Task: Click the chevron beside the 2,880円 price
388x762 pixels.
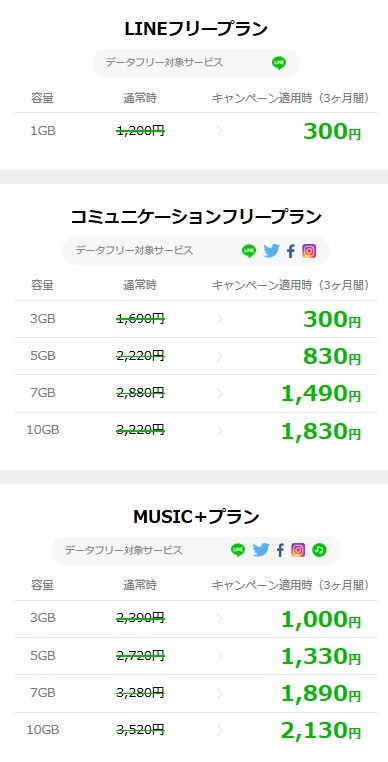Action: [x=220, y=393]
